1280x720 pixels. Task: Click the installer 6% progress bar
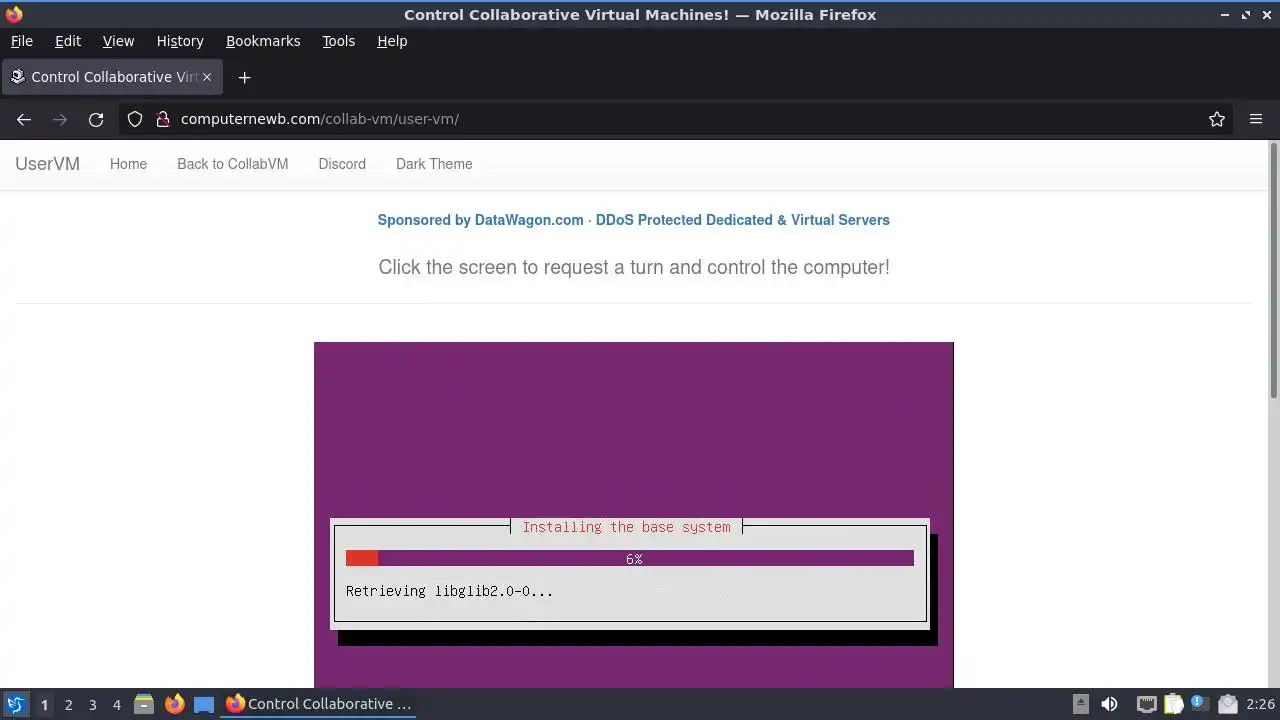[630, 558]
